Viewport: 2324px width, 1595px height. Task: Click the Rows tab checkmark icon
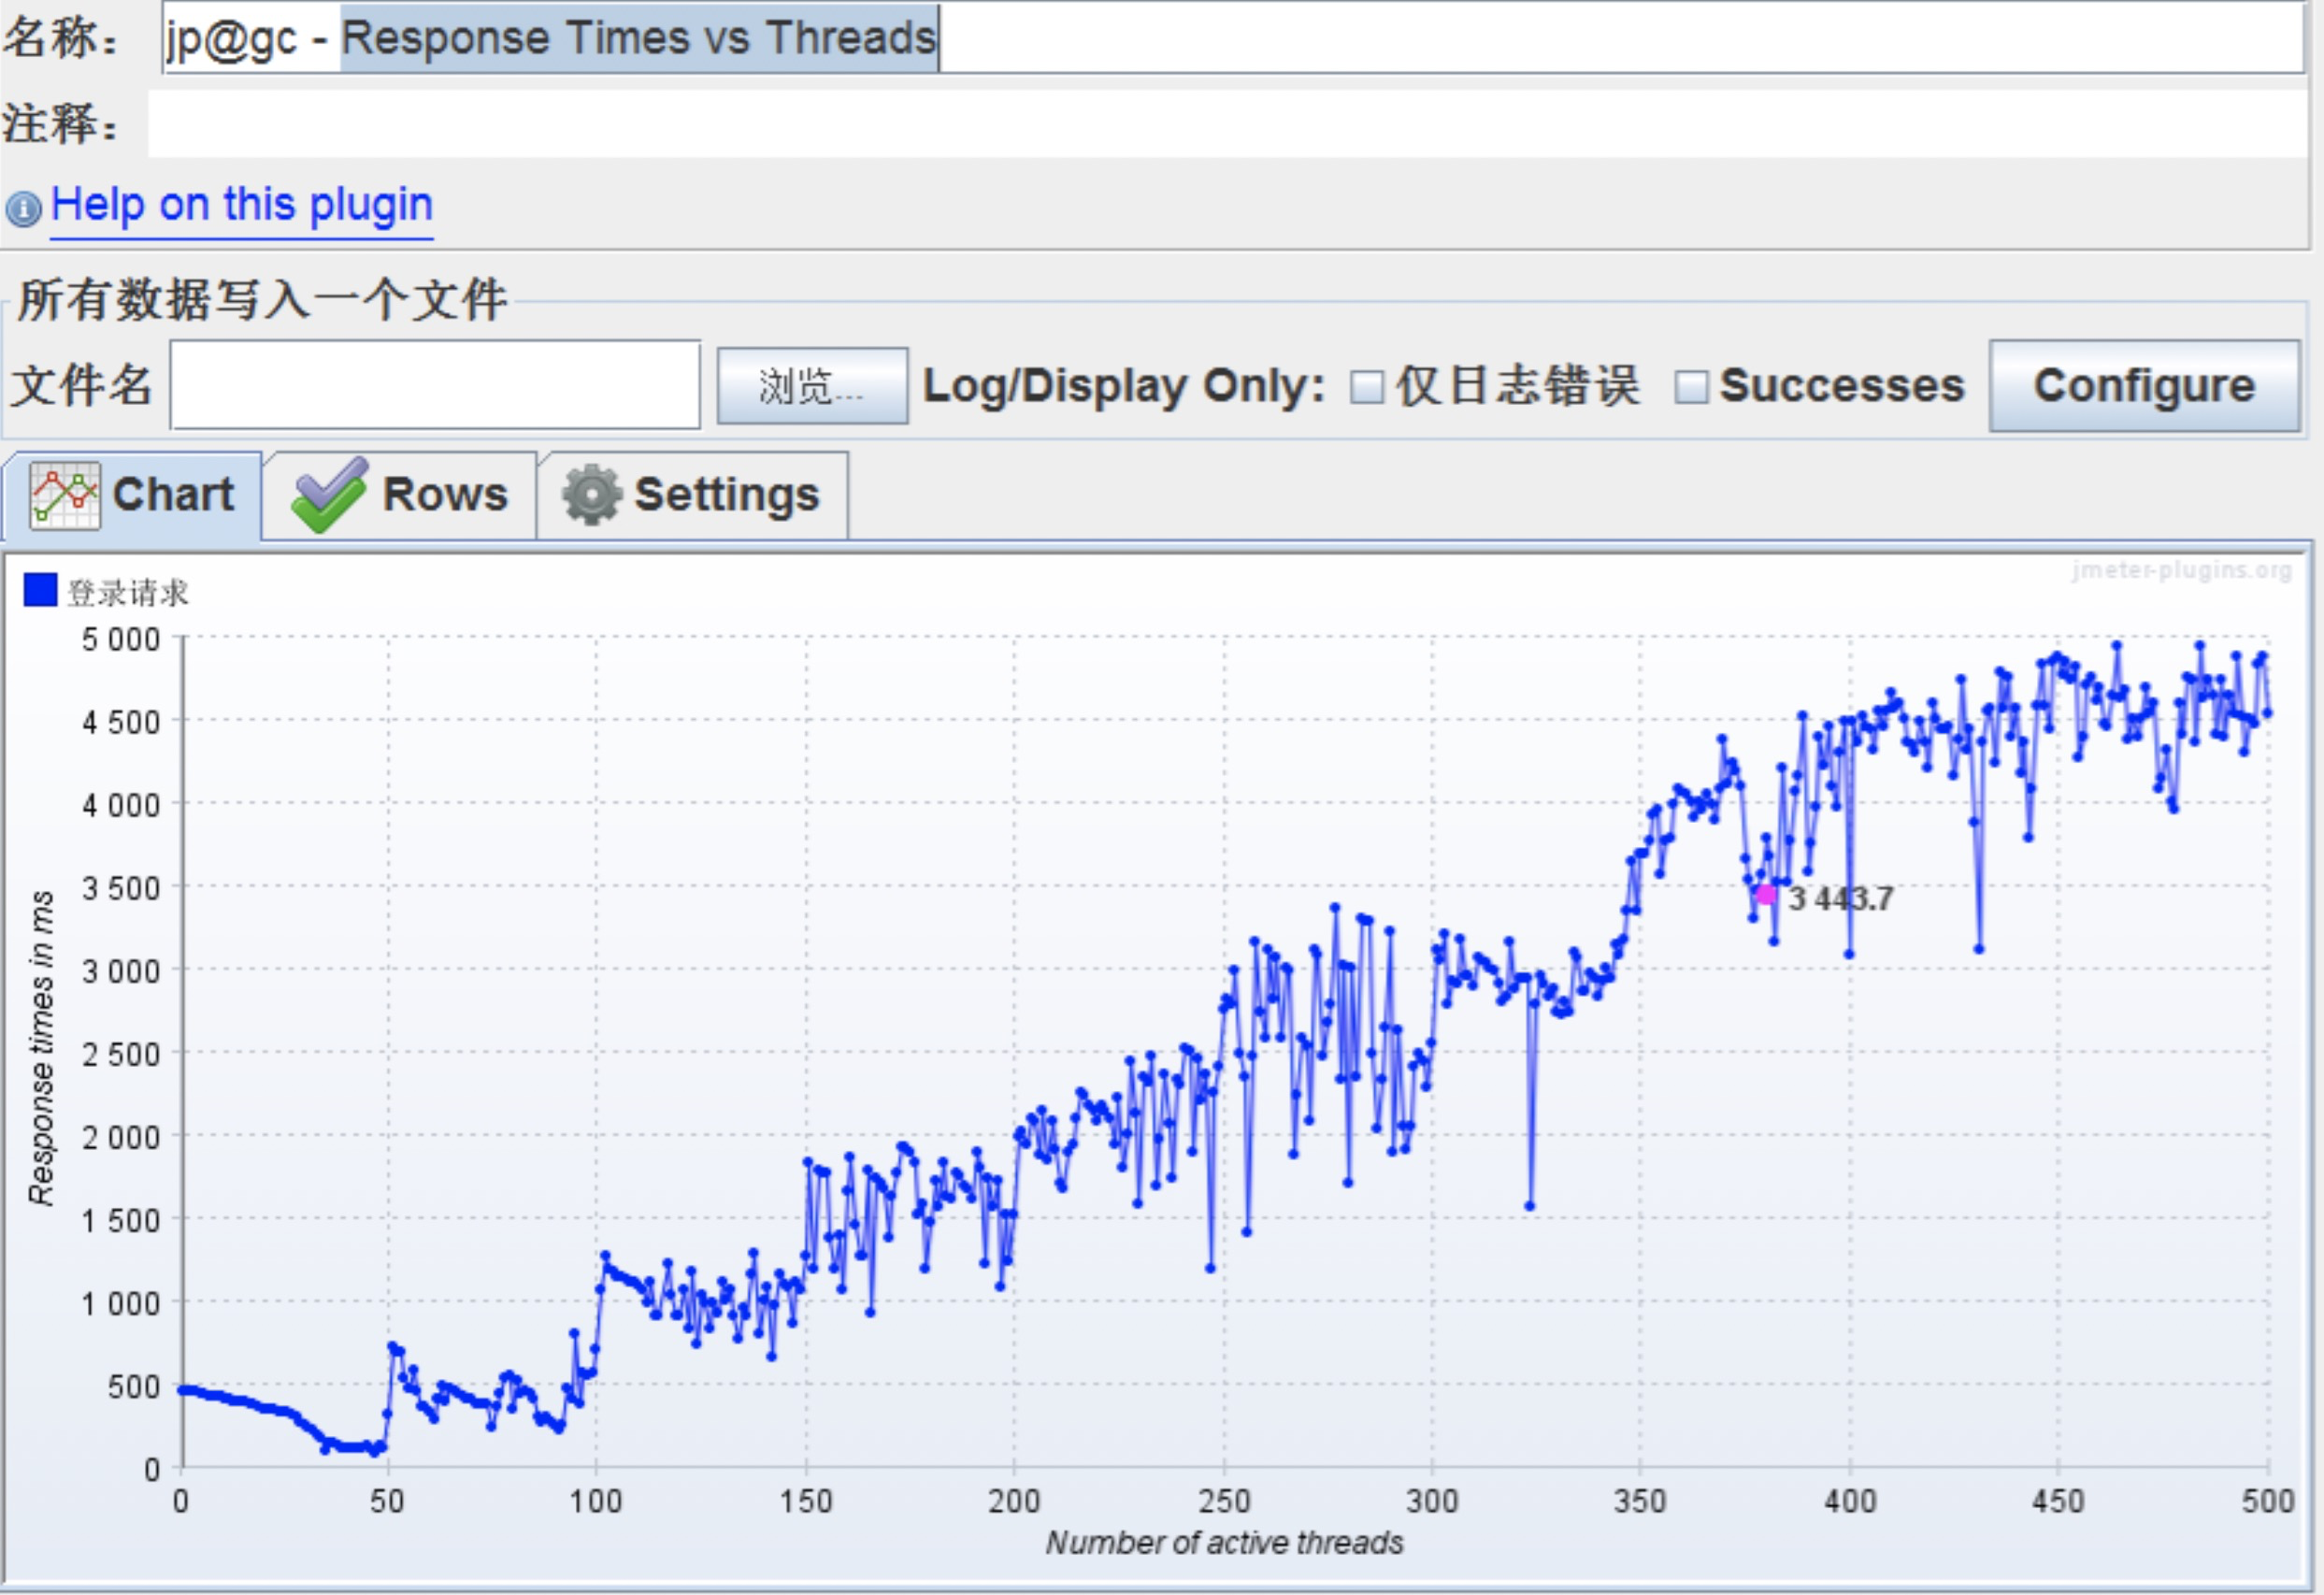pyautogui.click(x=329, y=495)
